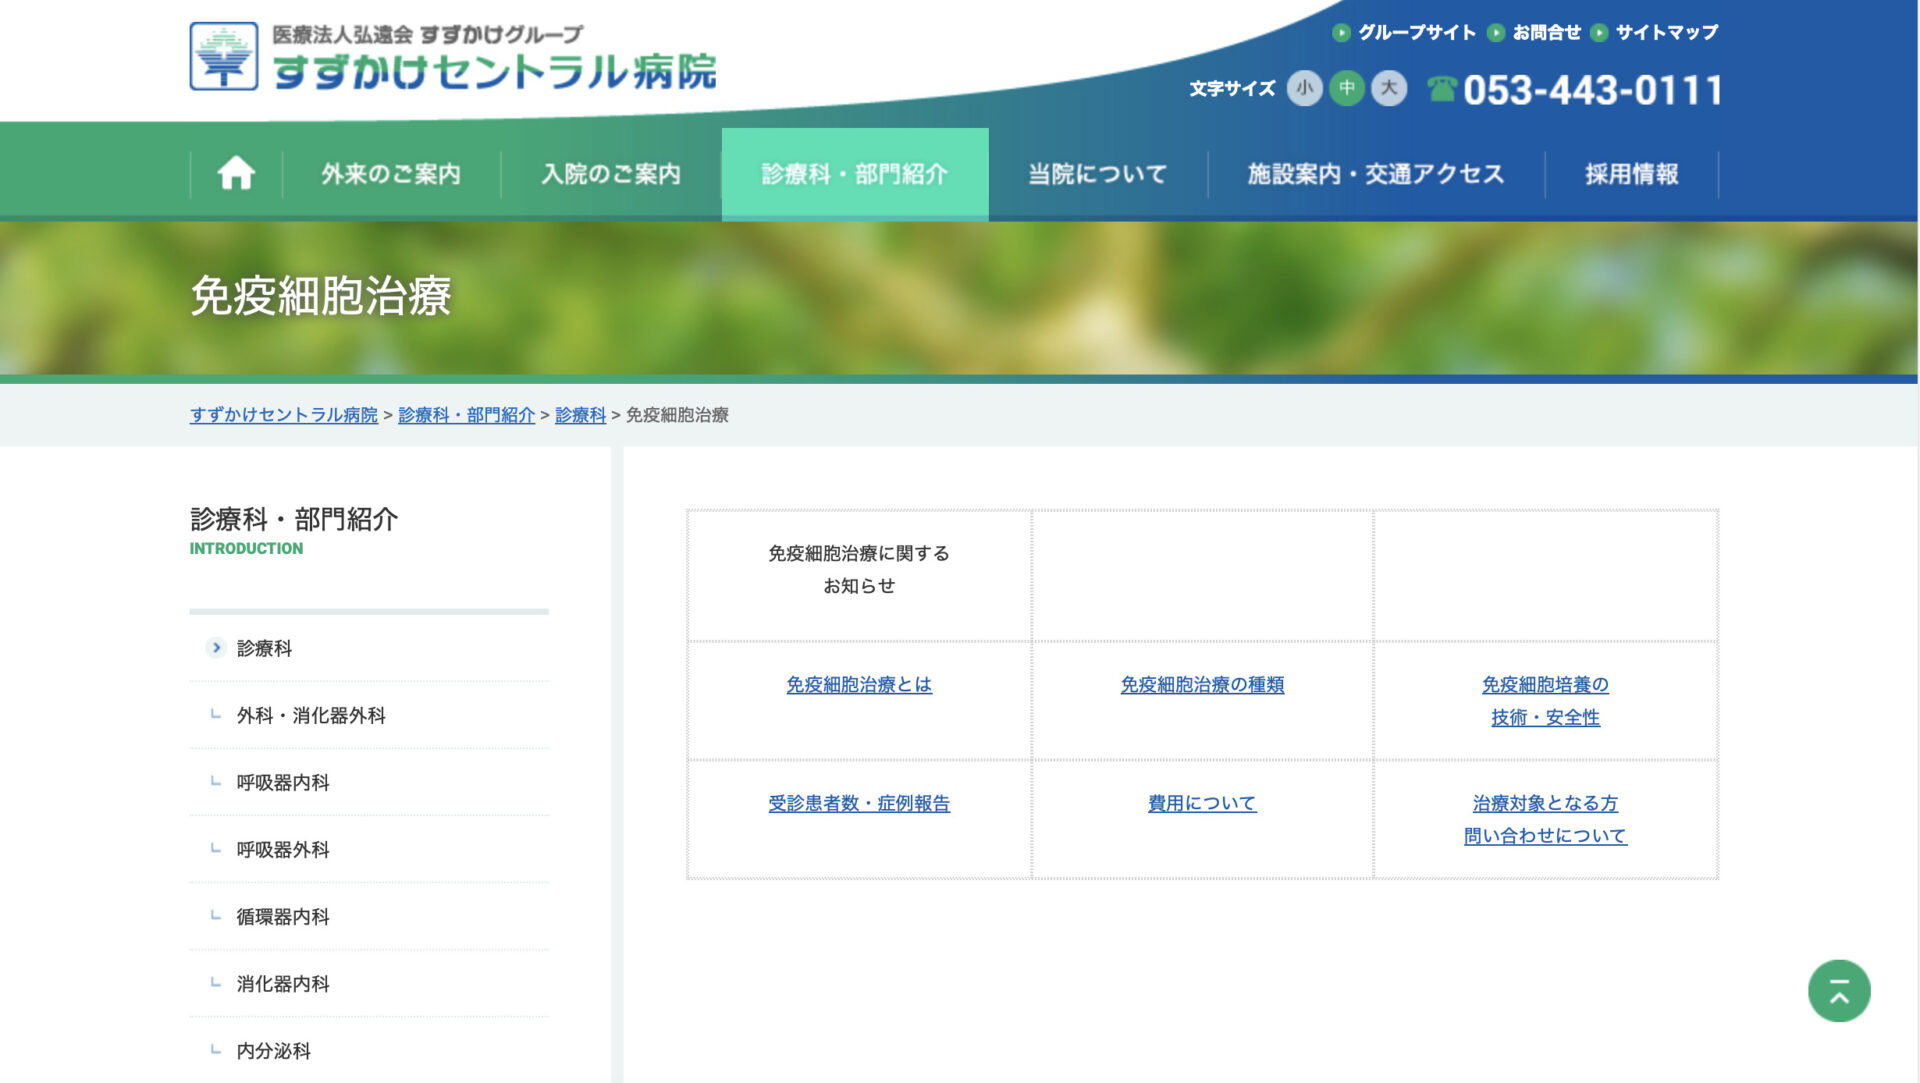Viewport: 1920px width, 1083px height.
Task: Set text size to small (小)
Action: (1304, 88)
